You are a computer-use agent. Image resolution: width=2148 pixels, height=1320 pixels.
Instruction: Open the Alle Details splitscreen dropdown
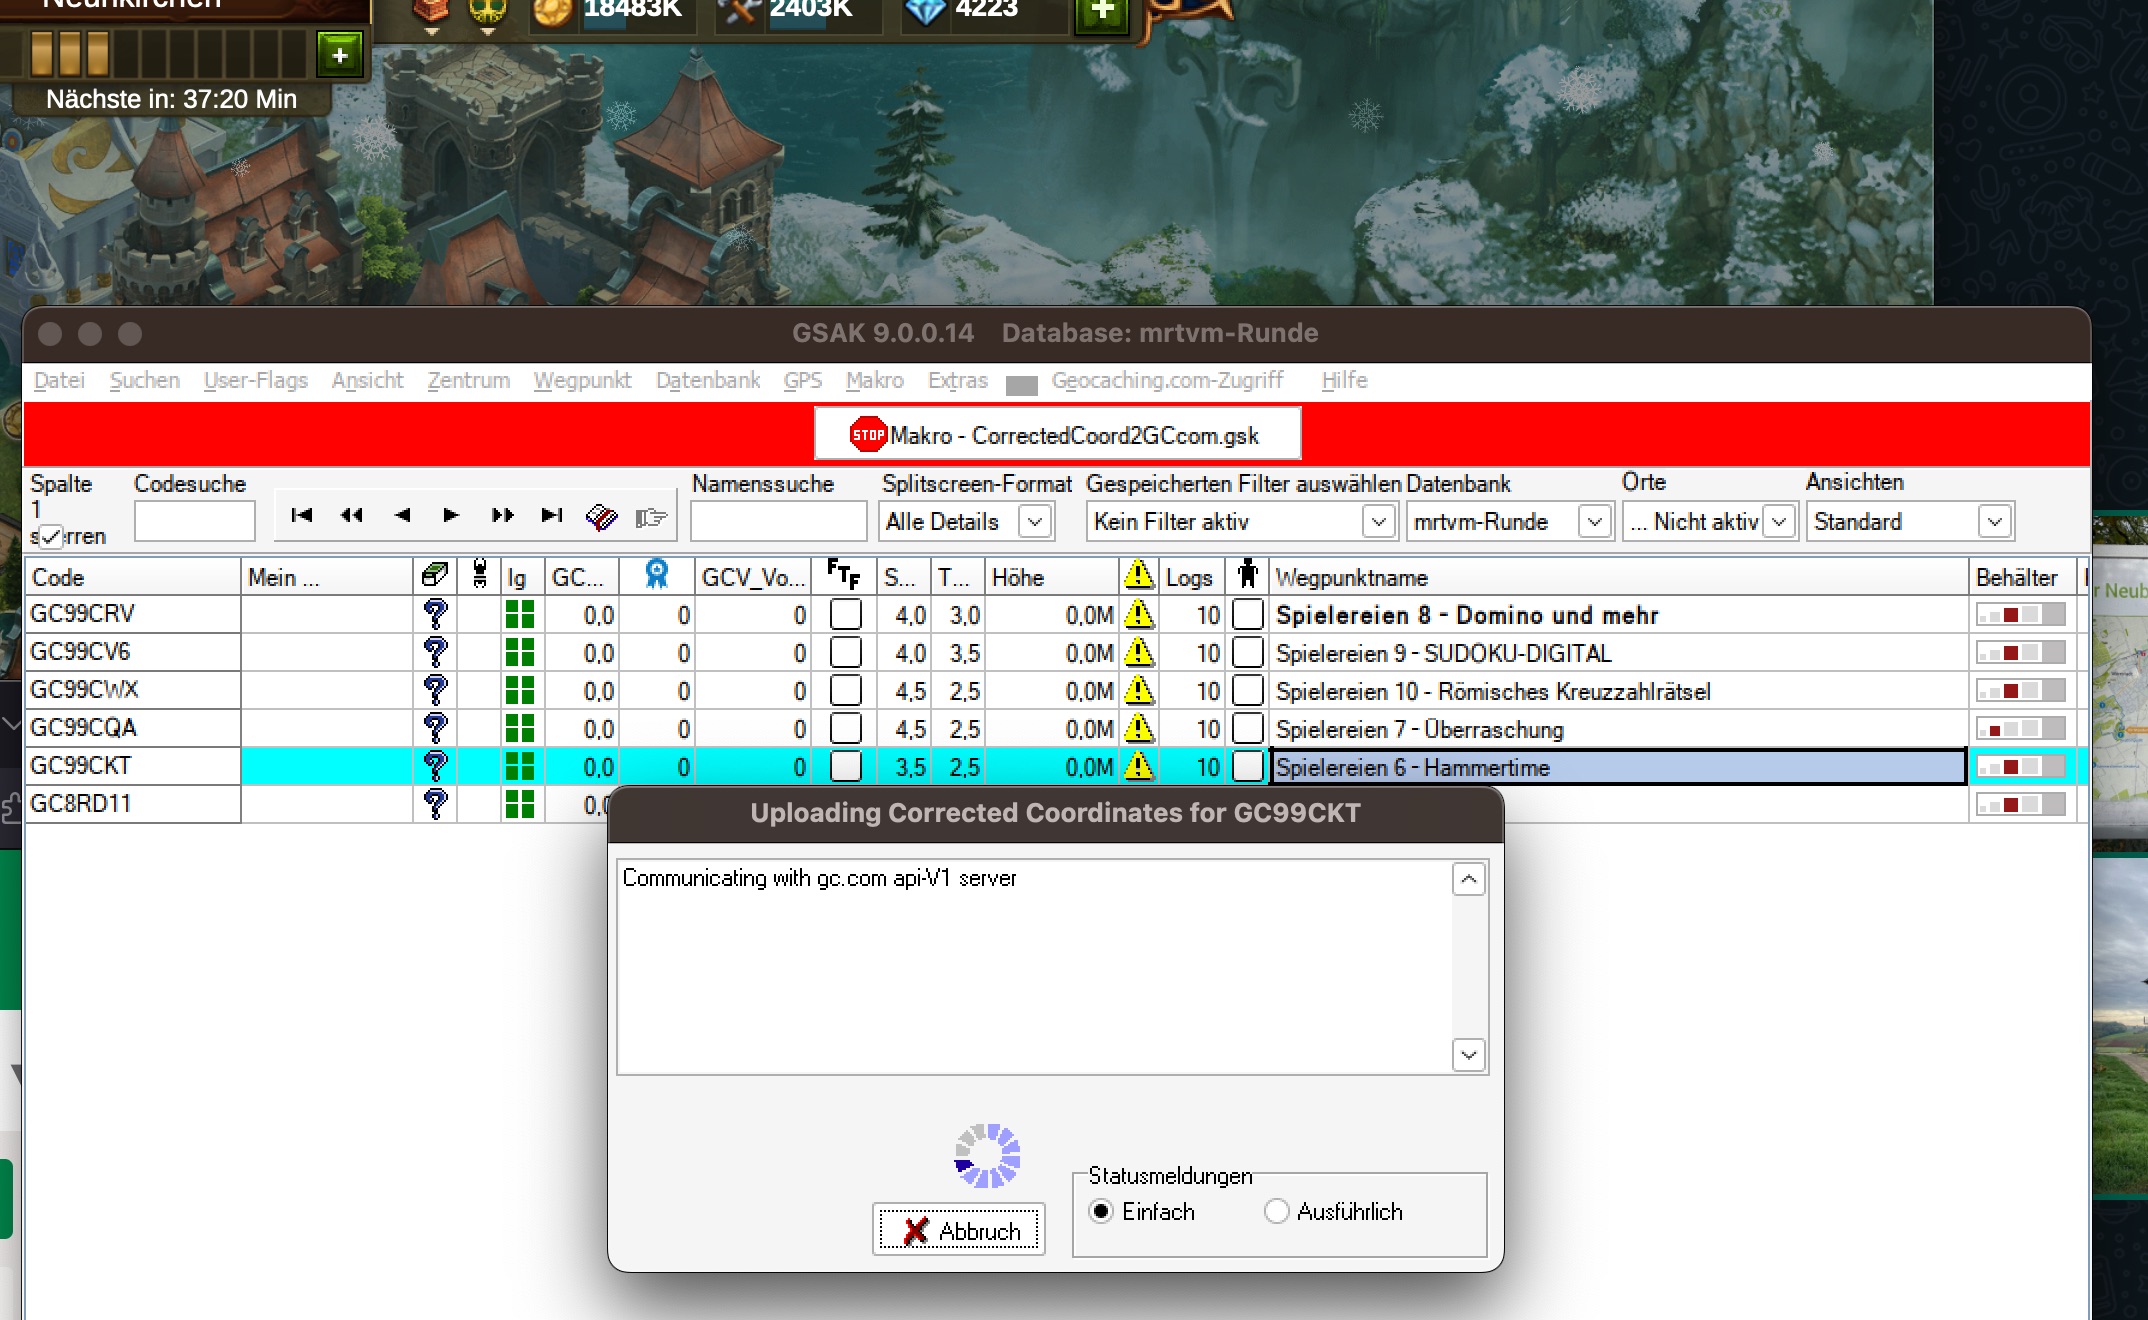pyautogui.click(x=1035, y=521)
